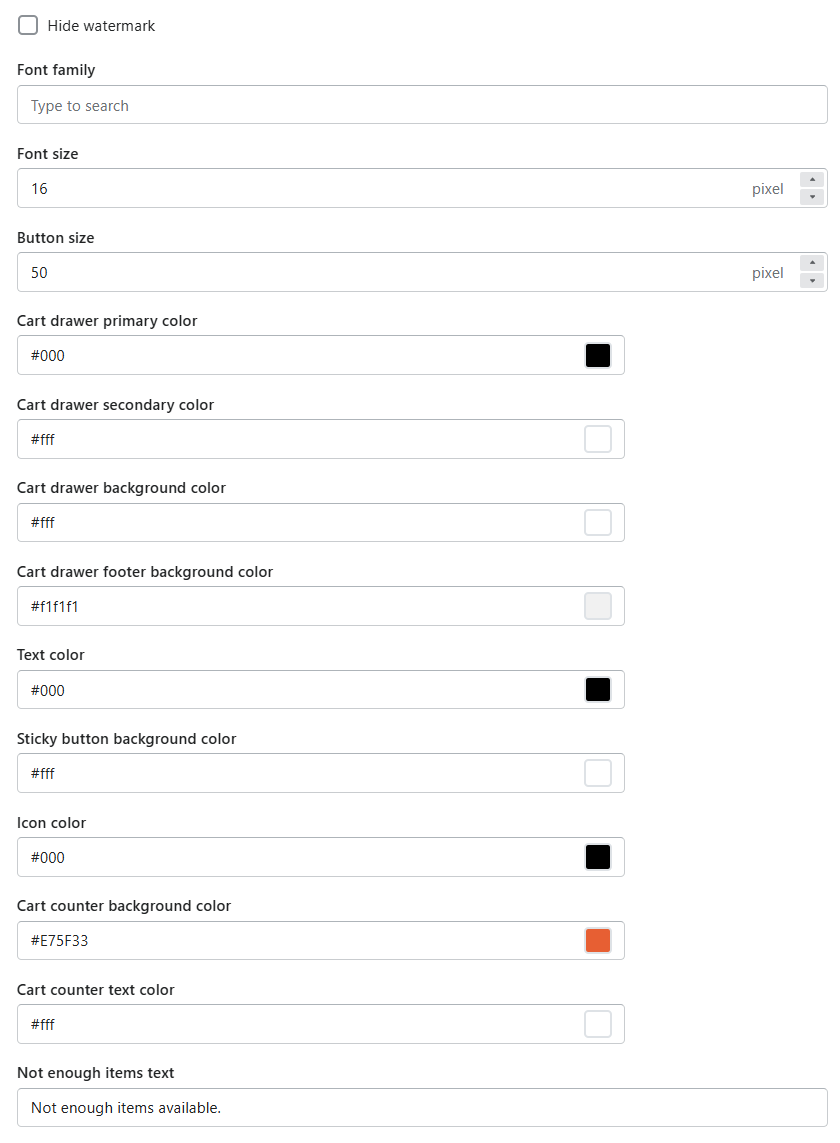Open orange Cart counter background color swatch
Viewport: 840px width, 1143px height.
click(x=598, y=941)
